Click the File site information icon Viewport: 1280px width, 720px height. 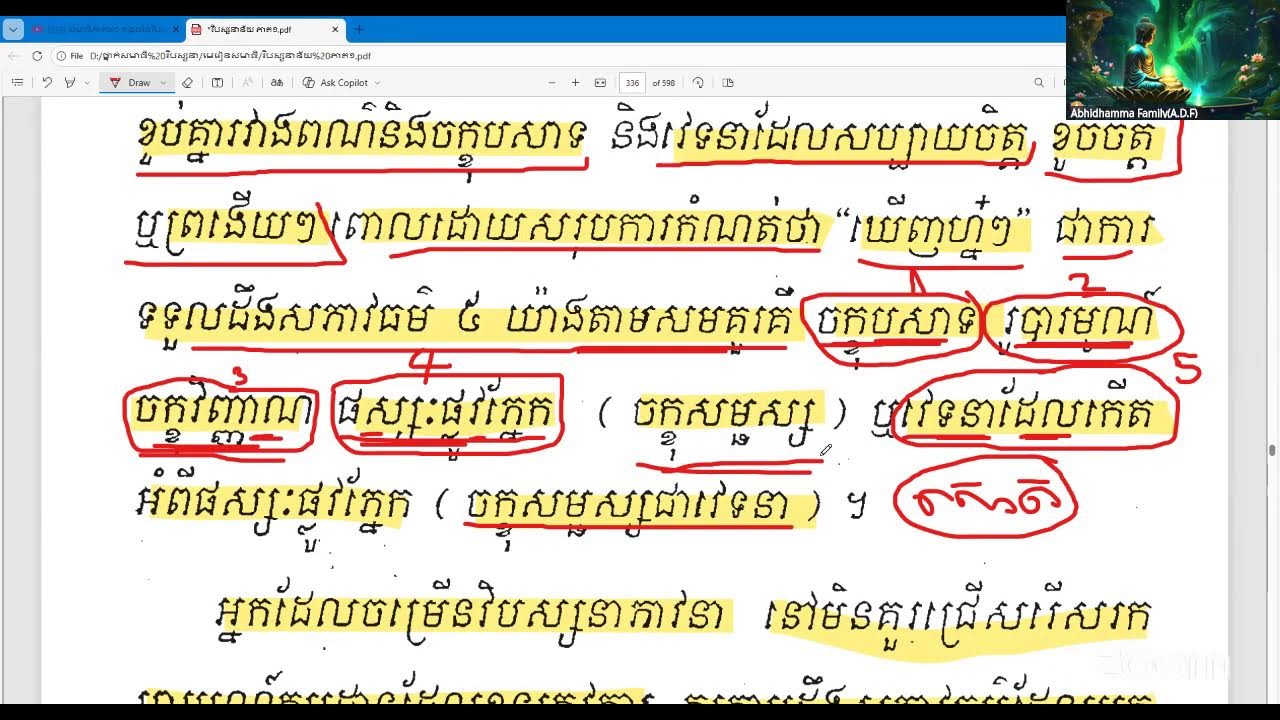[x=69, y=56]
